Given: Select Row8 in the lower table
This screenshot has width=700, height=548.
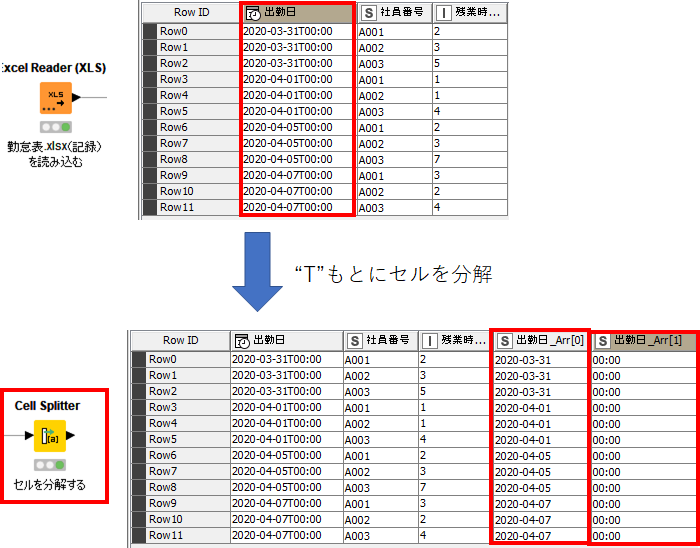Looking at the screenshot, I should tap(180, 488).
